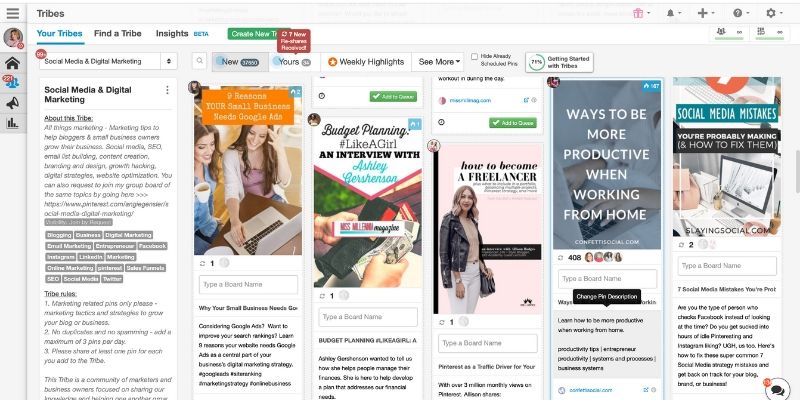This screenshot has width=800, height=400.
Task: Open the How to Become a Freelancer pin image
Action: (488, 229)
